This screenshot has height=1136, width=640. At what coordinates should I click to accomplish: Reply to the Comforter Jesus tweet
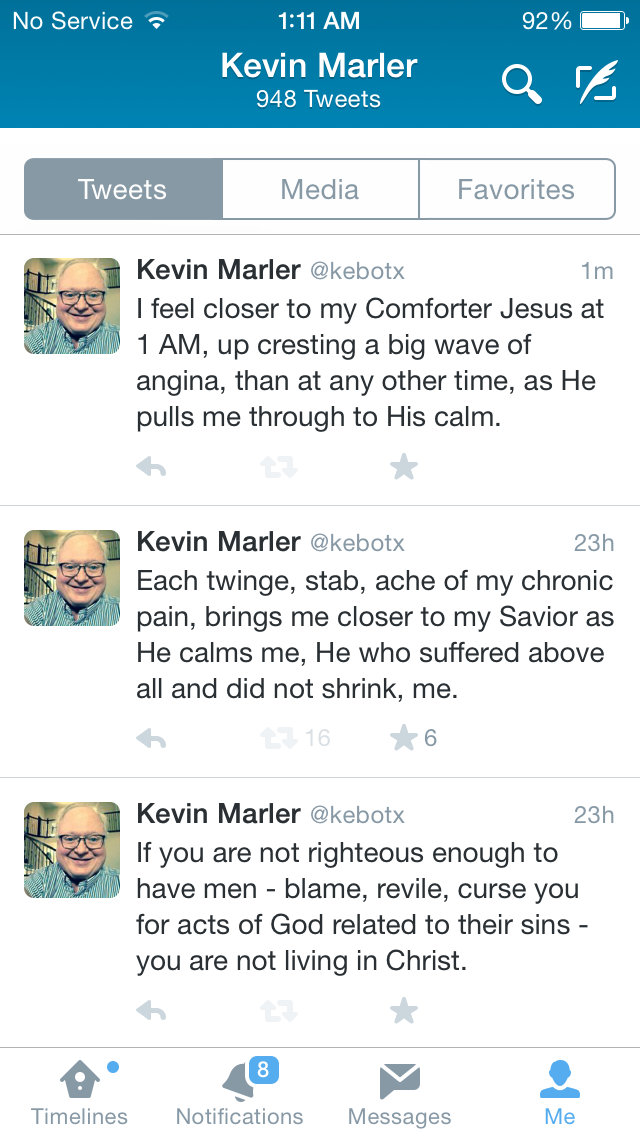point(151,467)
